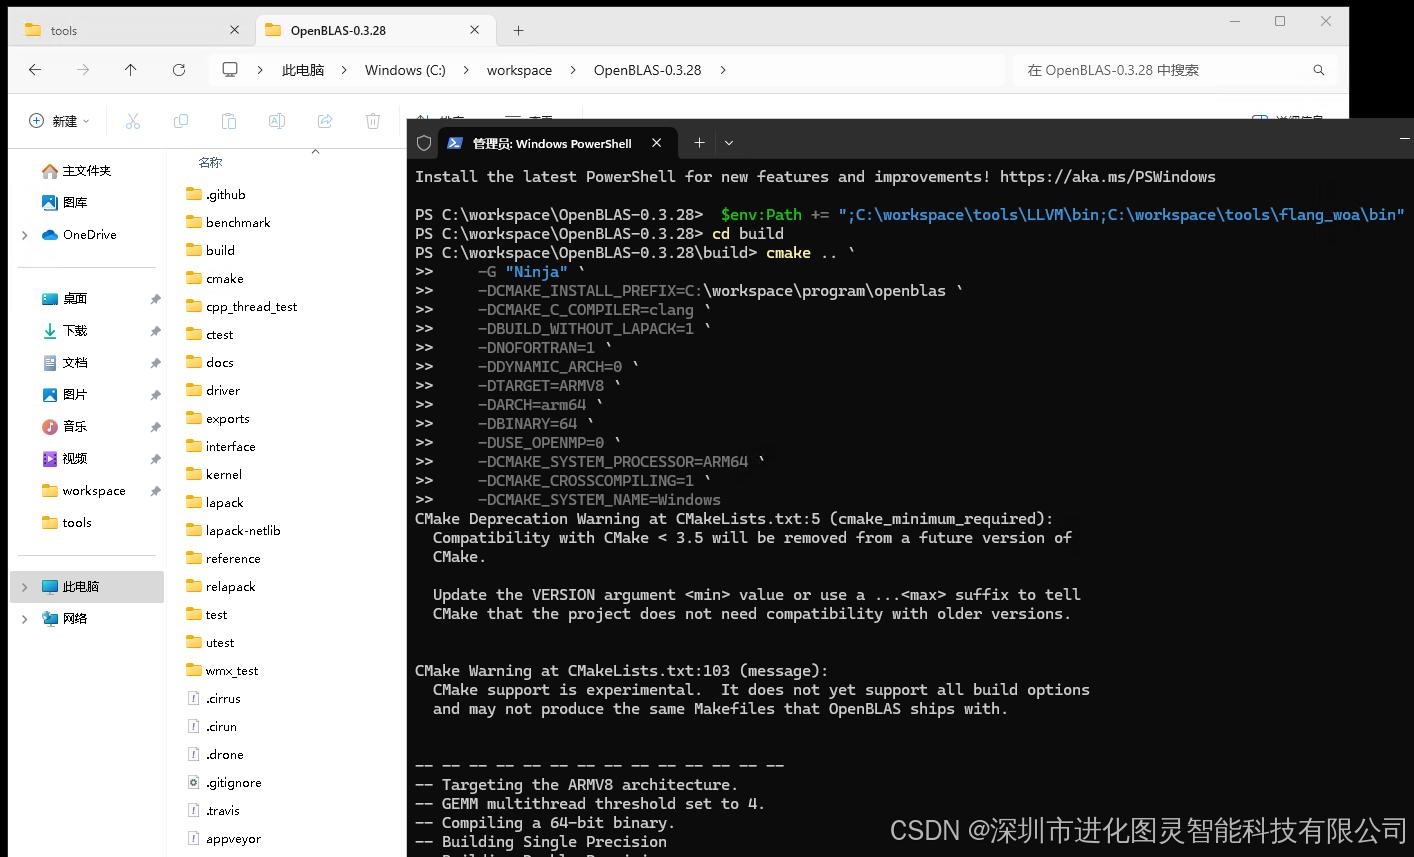Viewport: 1414px width, 857px height.
Task: Expand the 此电脑 tree node
Action: coord(24,587)
